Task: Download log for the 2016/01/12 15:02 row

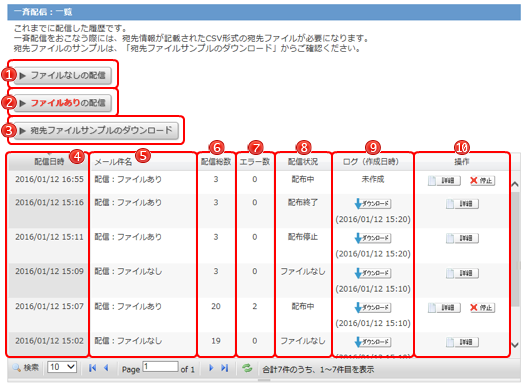Action: [x=373, y=342]
